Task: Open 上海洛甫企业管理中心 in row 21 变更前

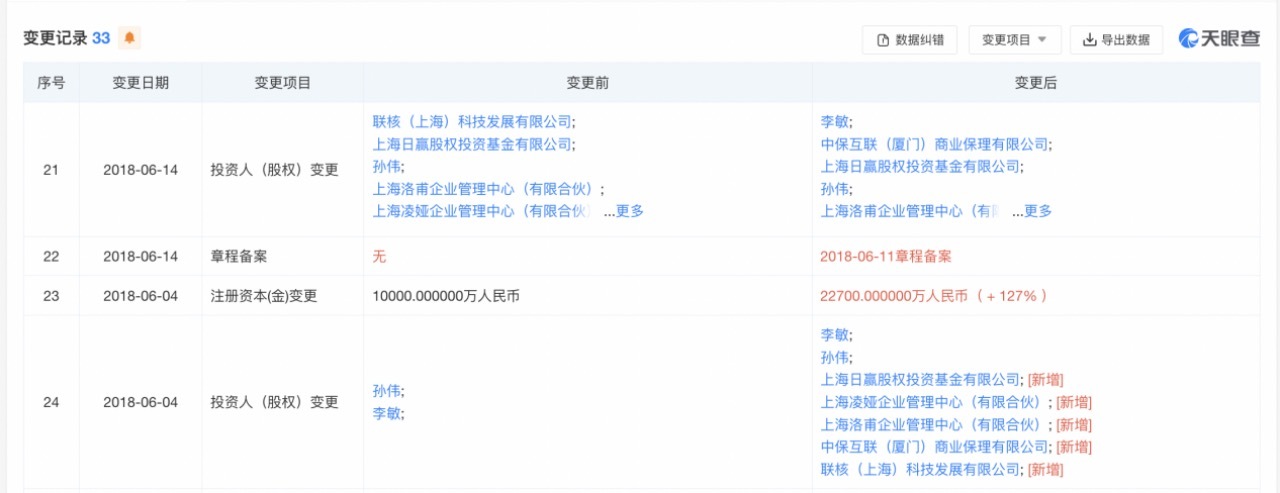Action: (487, 189)
